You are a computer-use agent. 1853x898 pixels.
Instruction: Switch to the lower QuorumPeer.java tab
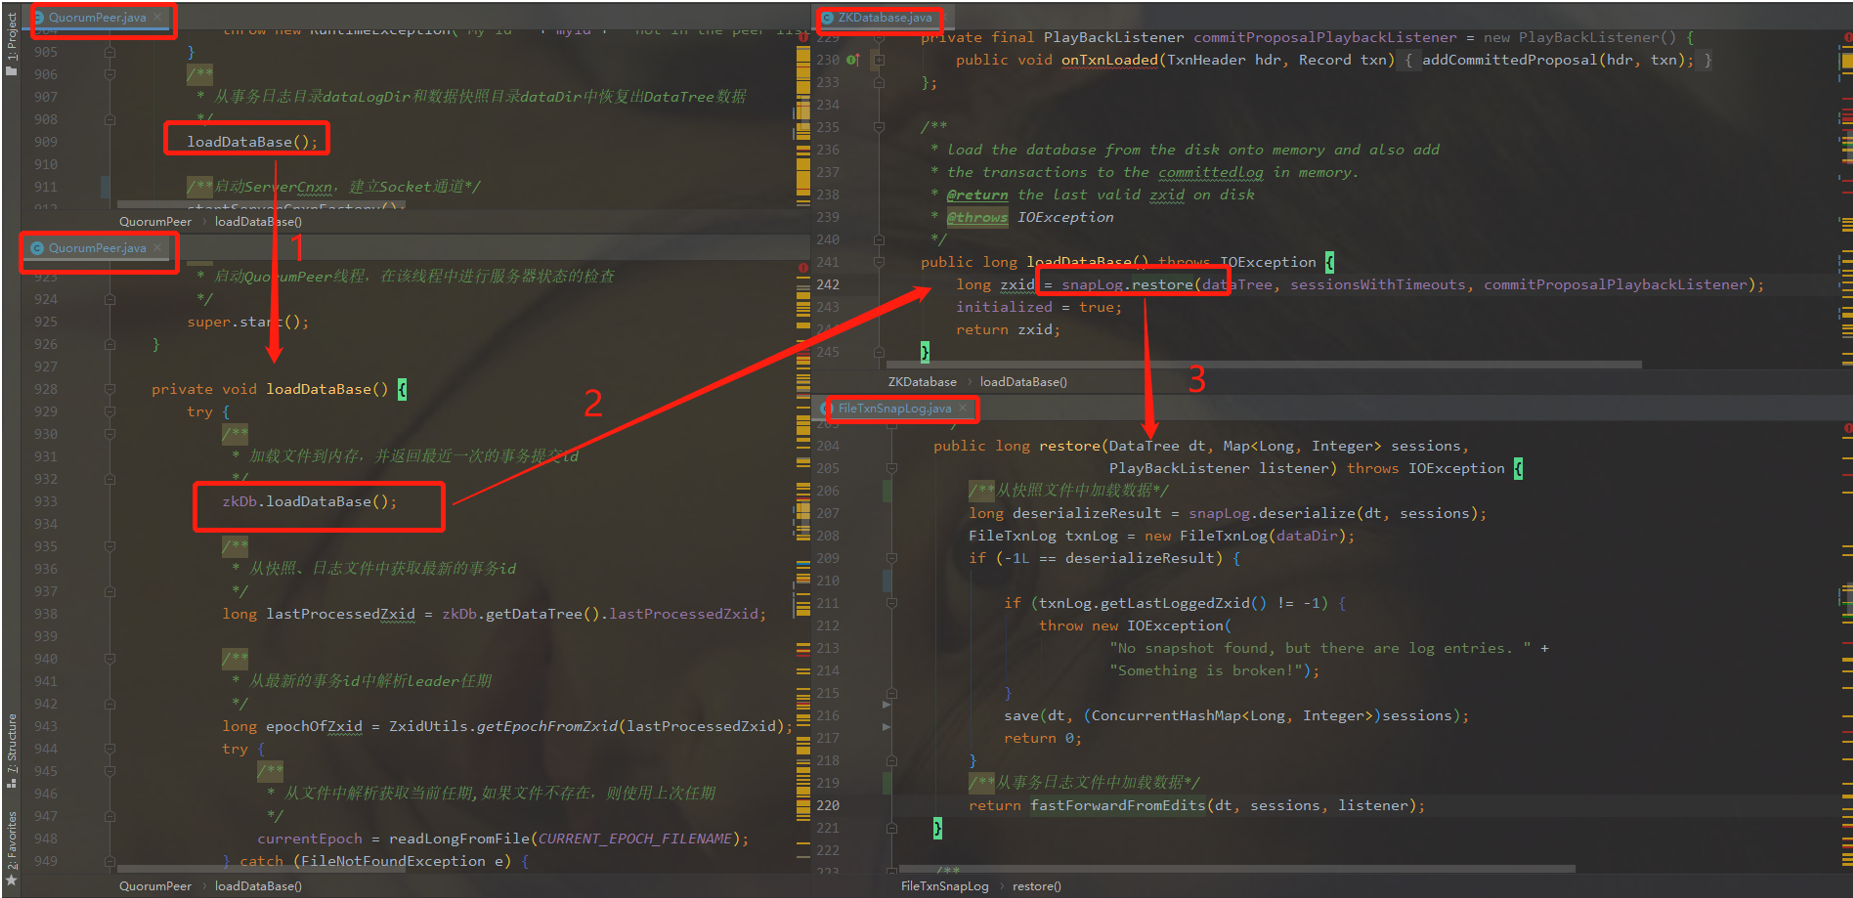click(x=96, y=248)
